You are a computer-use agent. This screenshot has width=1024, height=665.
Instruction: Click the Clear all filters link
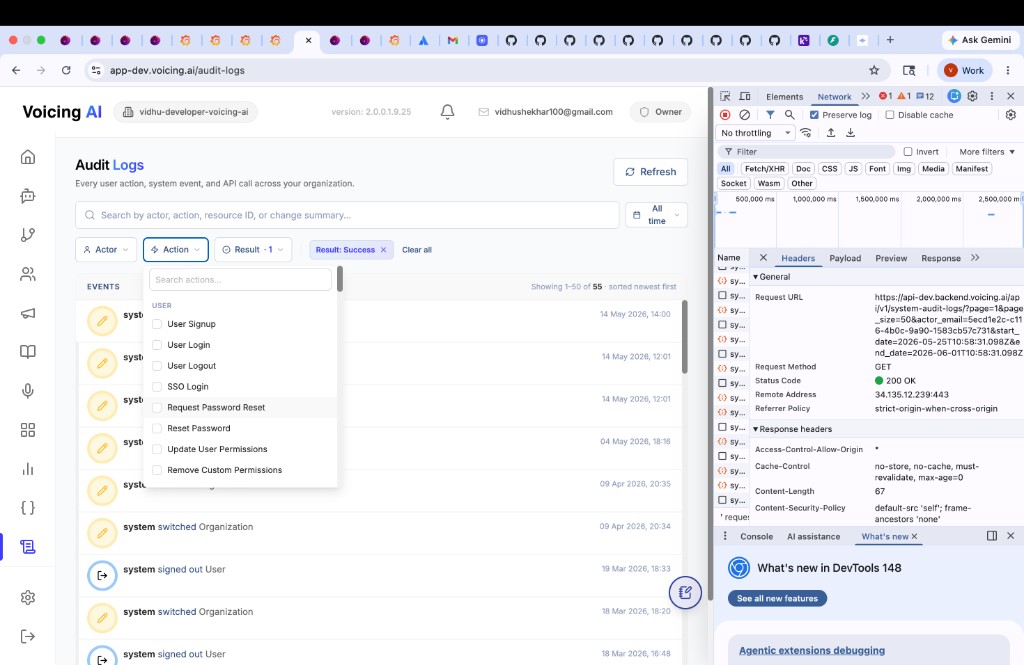[417, 250]
